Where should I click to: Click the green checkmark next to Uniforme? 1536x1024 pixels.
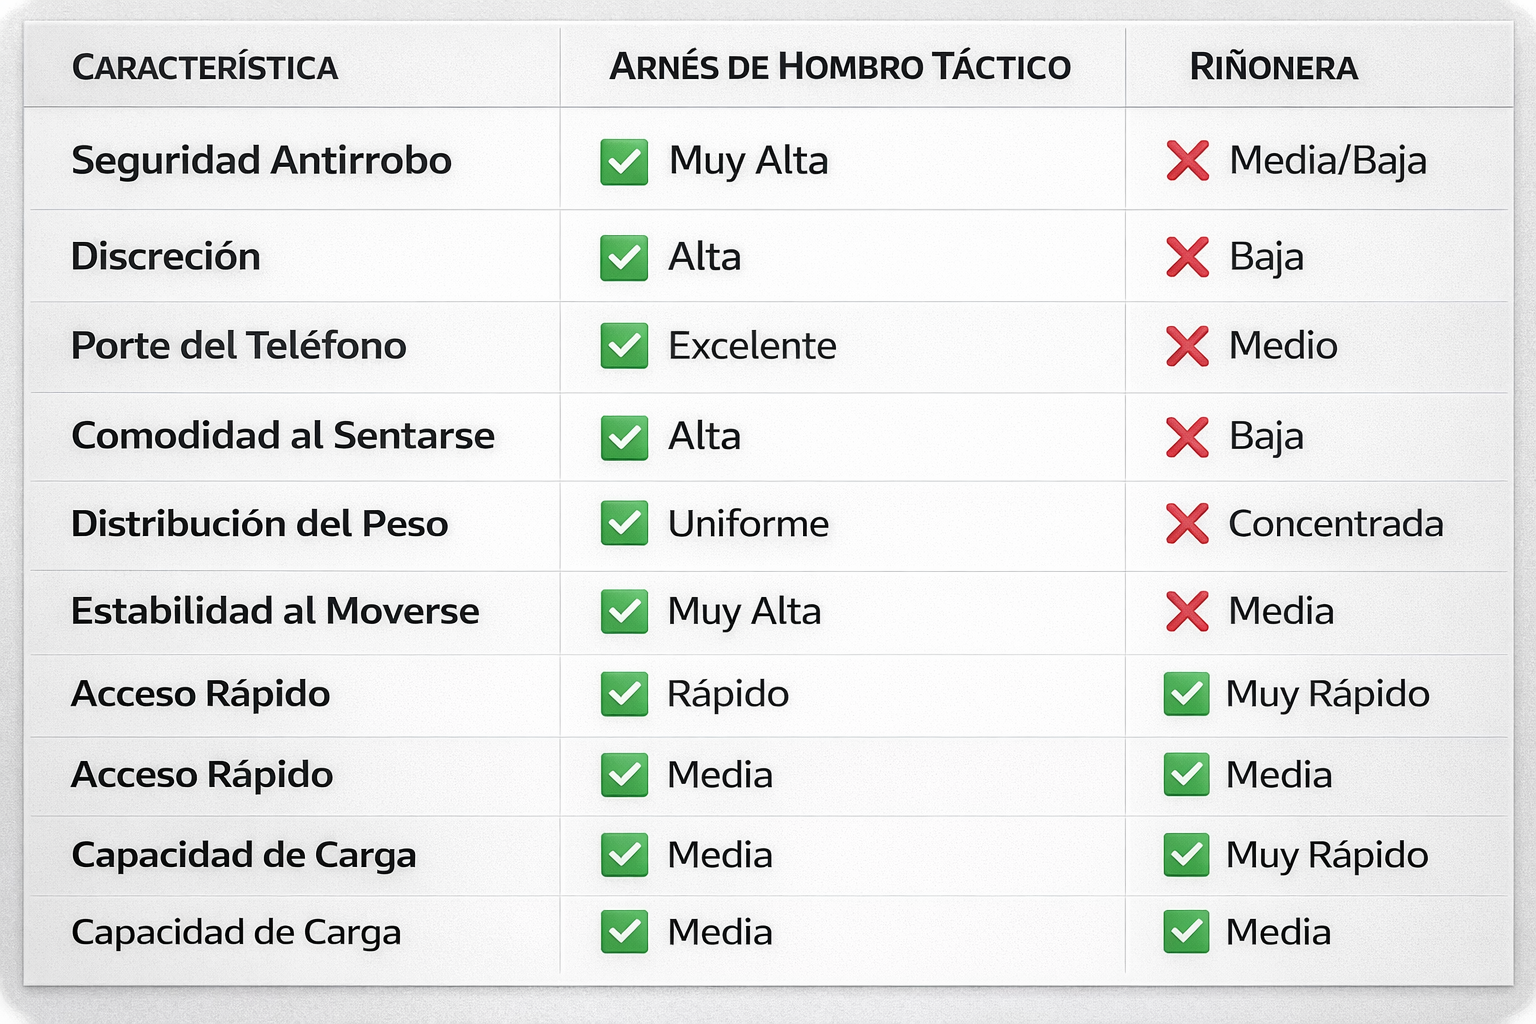624,524
